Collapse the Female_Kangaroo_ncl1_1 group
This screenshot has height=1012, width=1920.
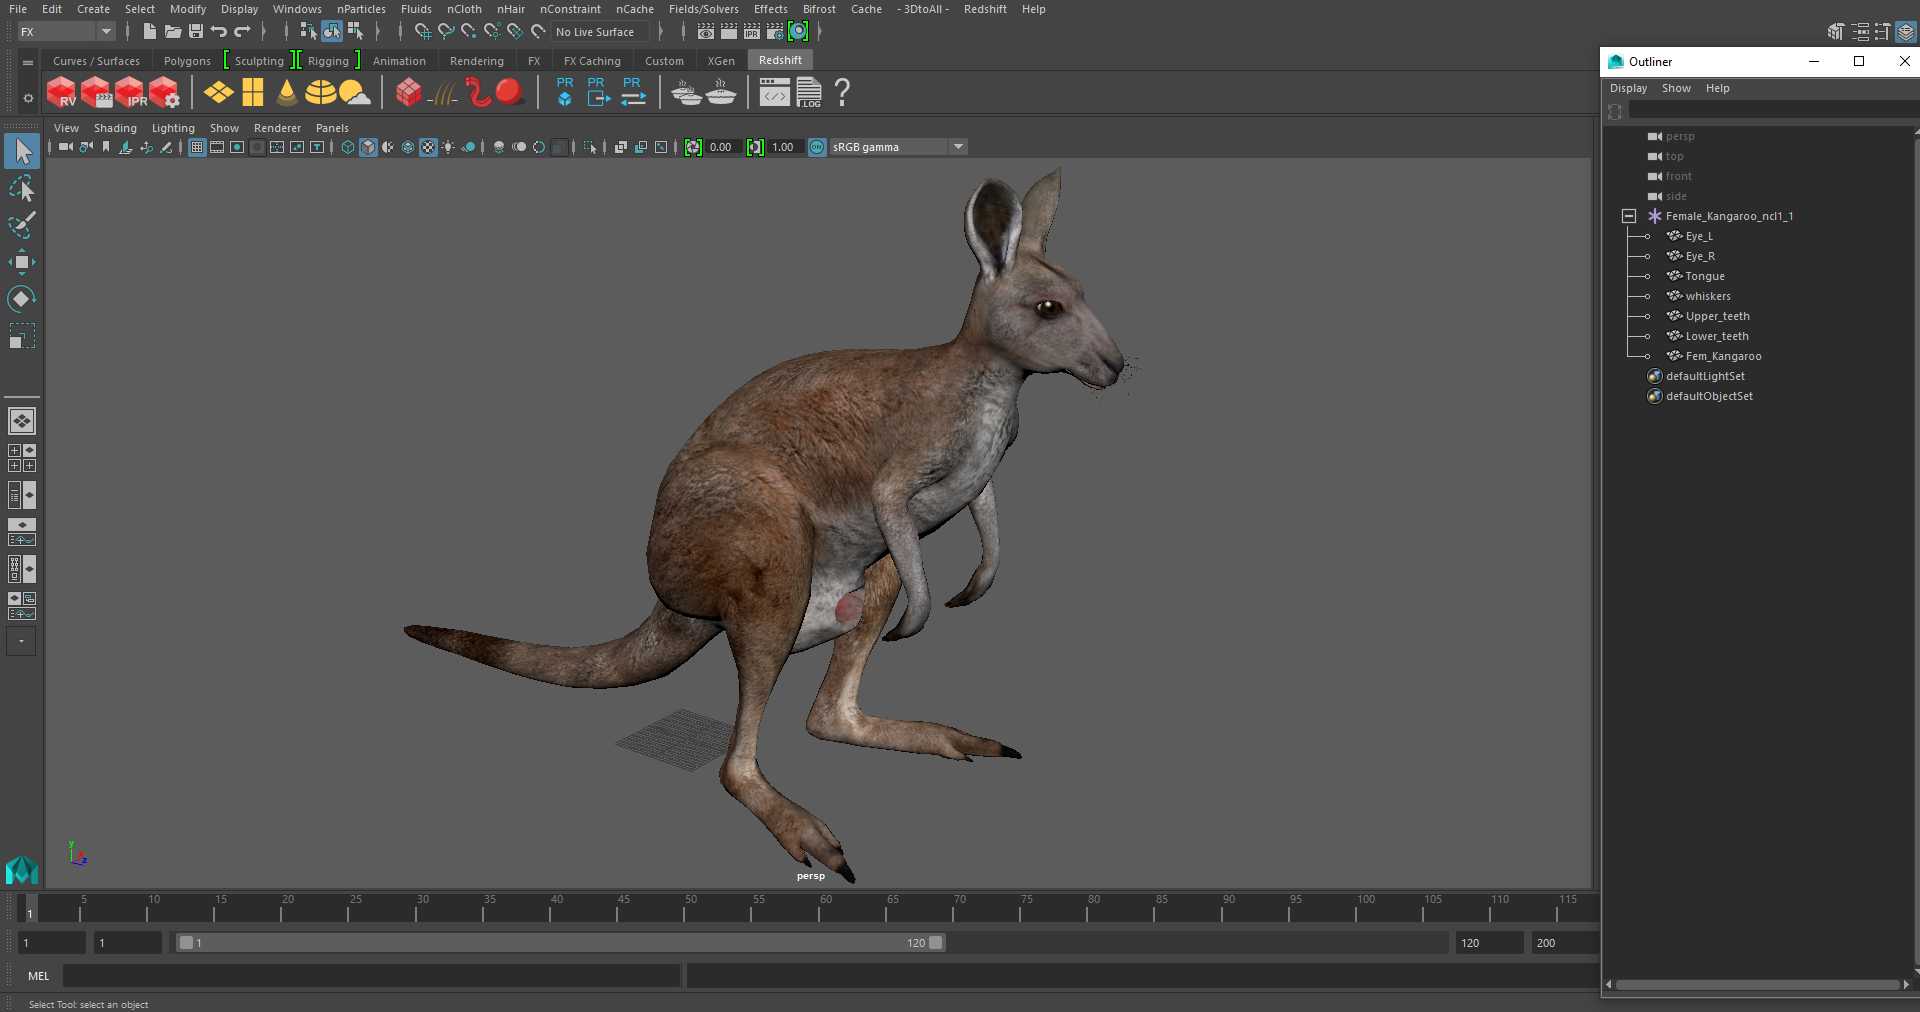tap(1629, 216)
